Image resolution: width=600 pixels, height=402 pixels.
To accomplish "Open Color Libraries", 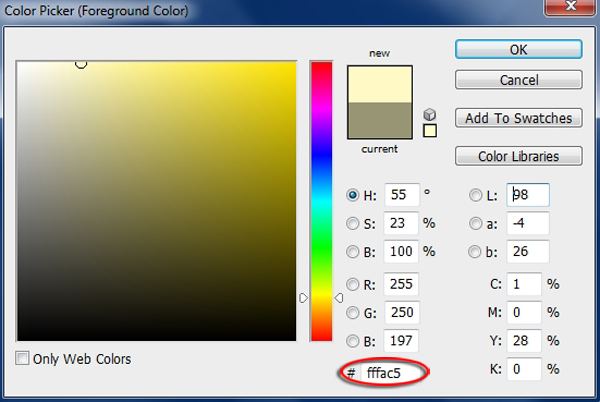I will coord(518,156).
